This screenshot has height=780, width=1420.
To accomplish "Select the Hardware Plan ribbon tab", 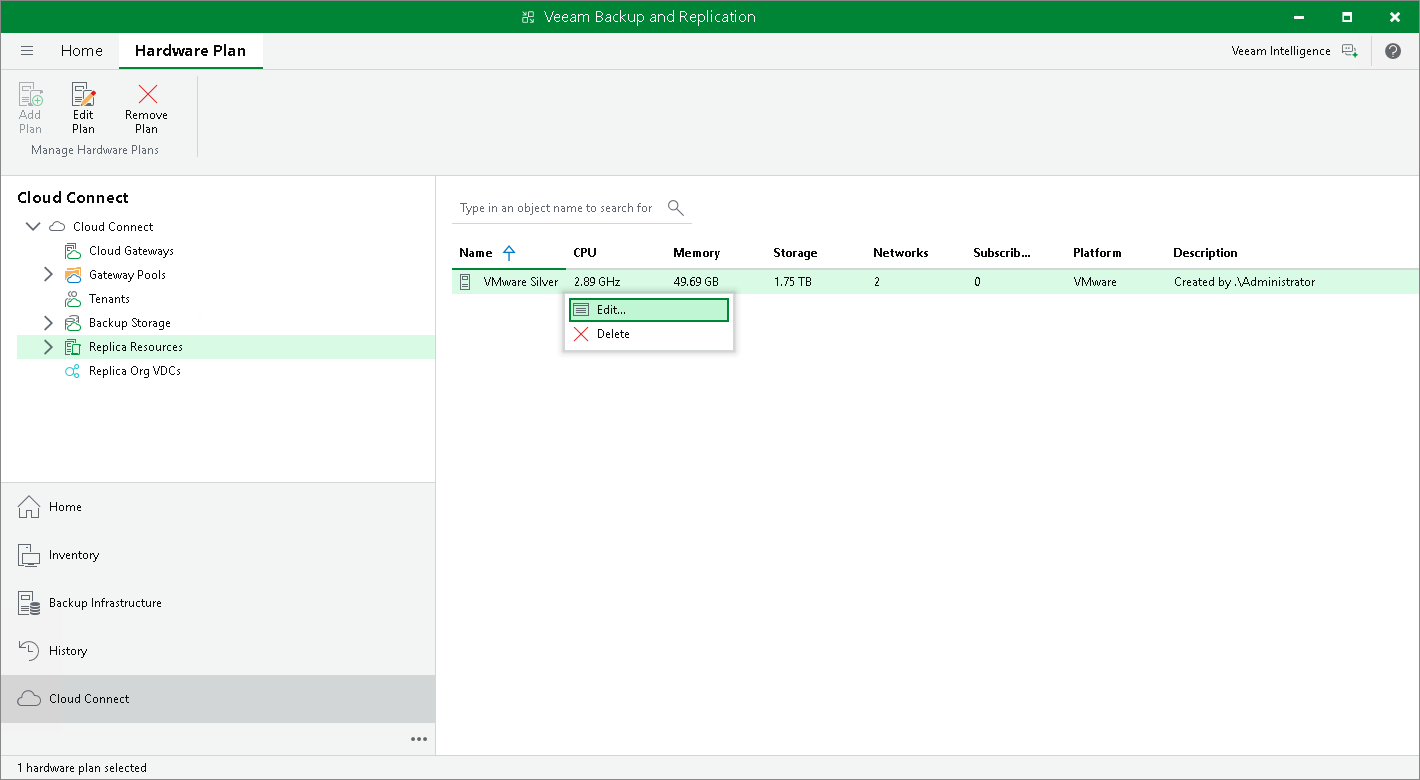I will click(x=191, y=51).
